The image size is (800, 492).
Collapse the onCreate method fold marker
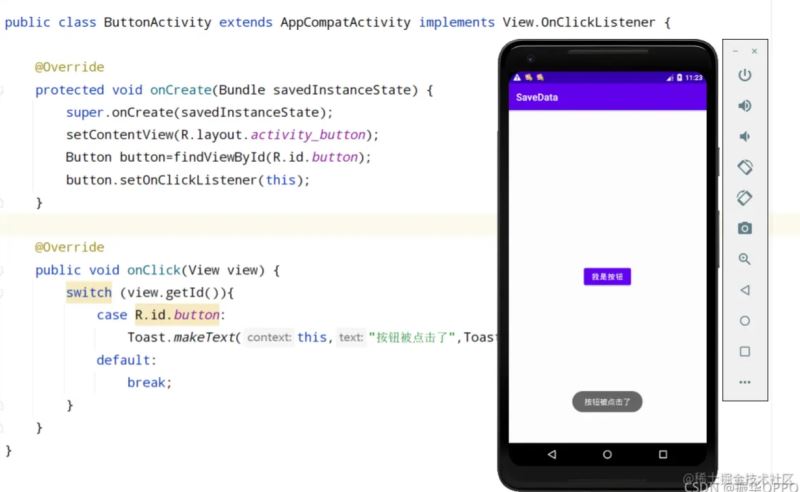point(3,90)
